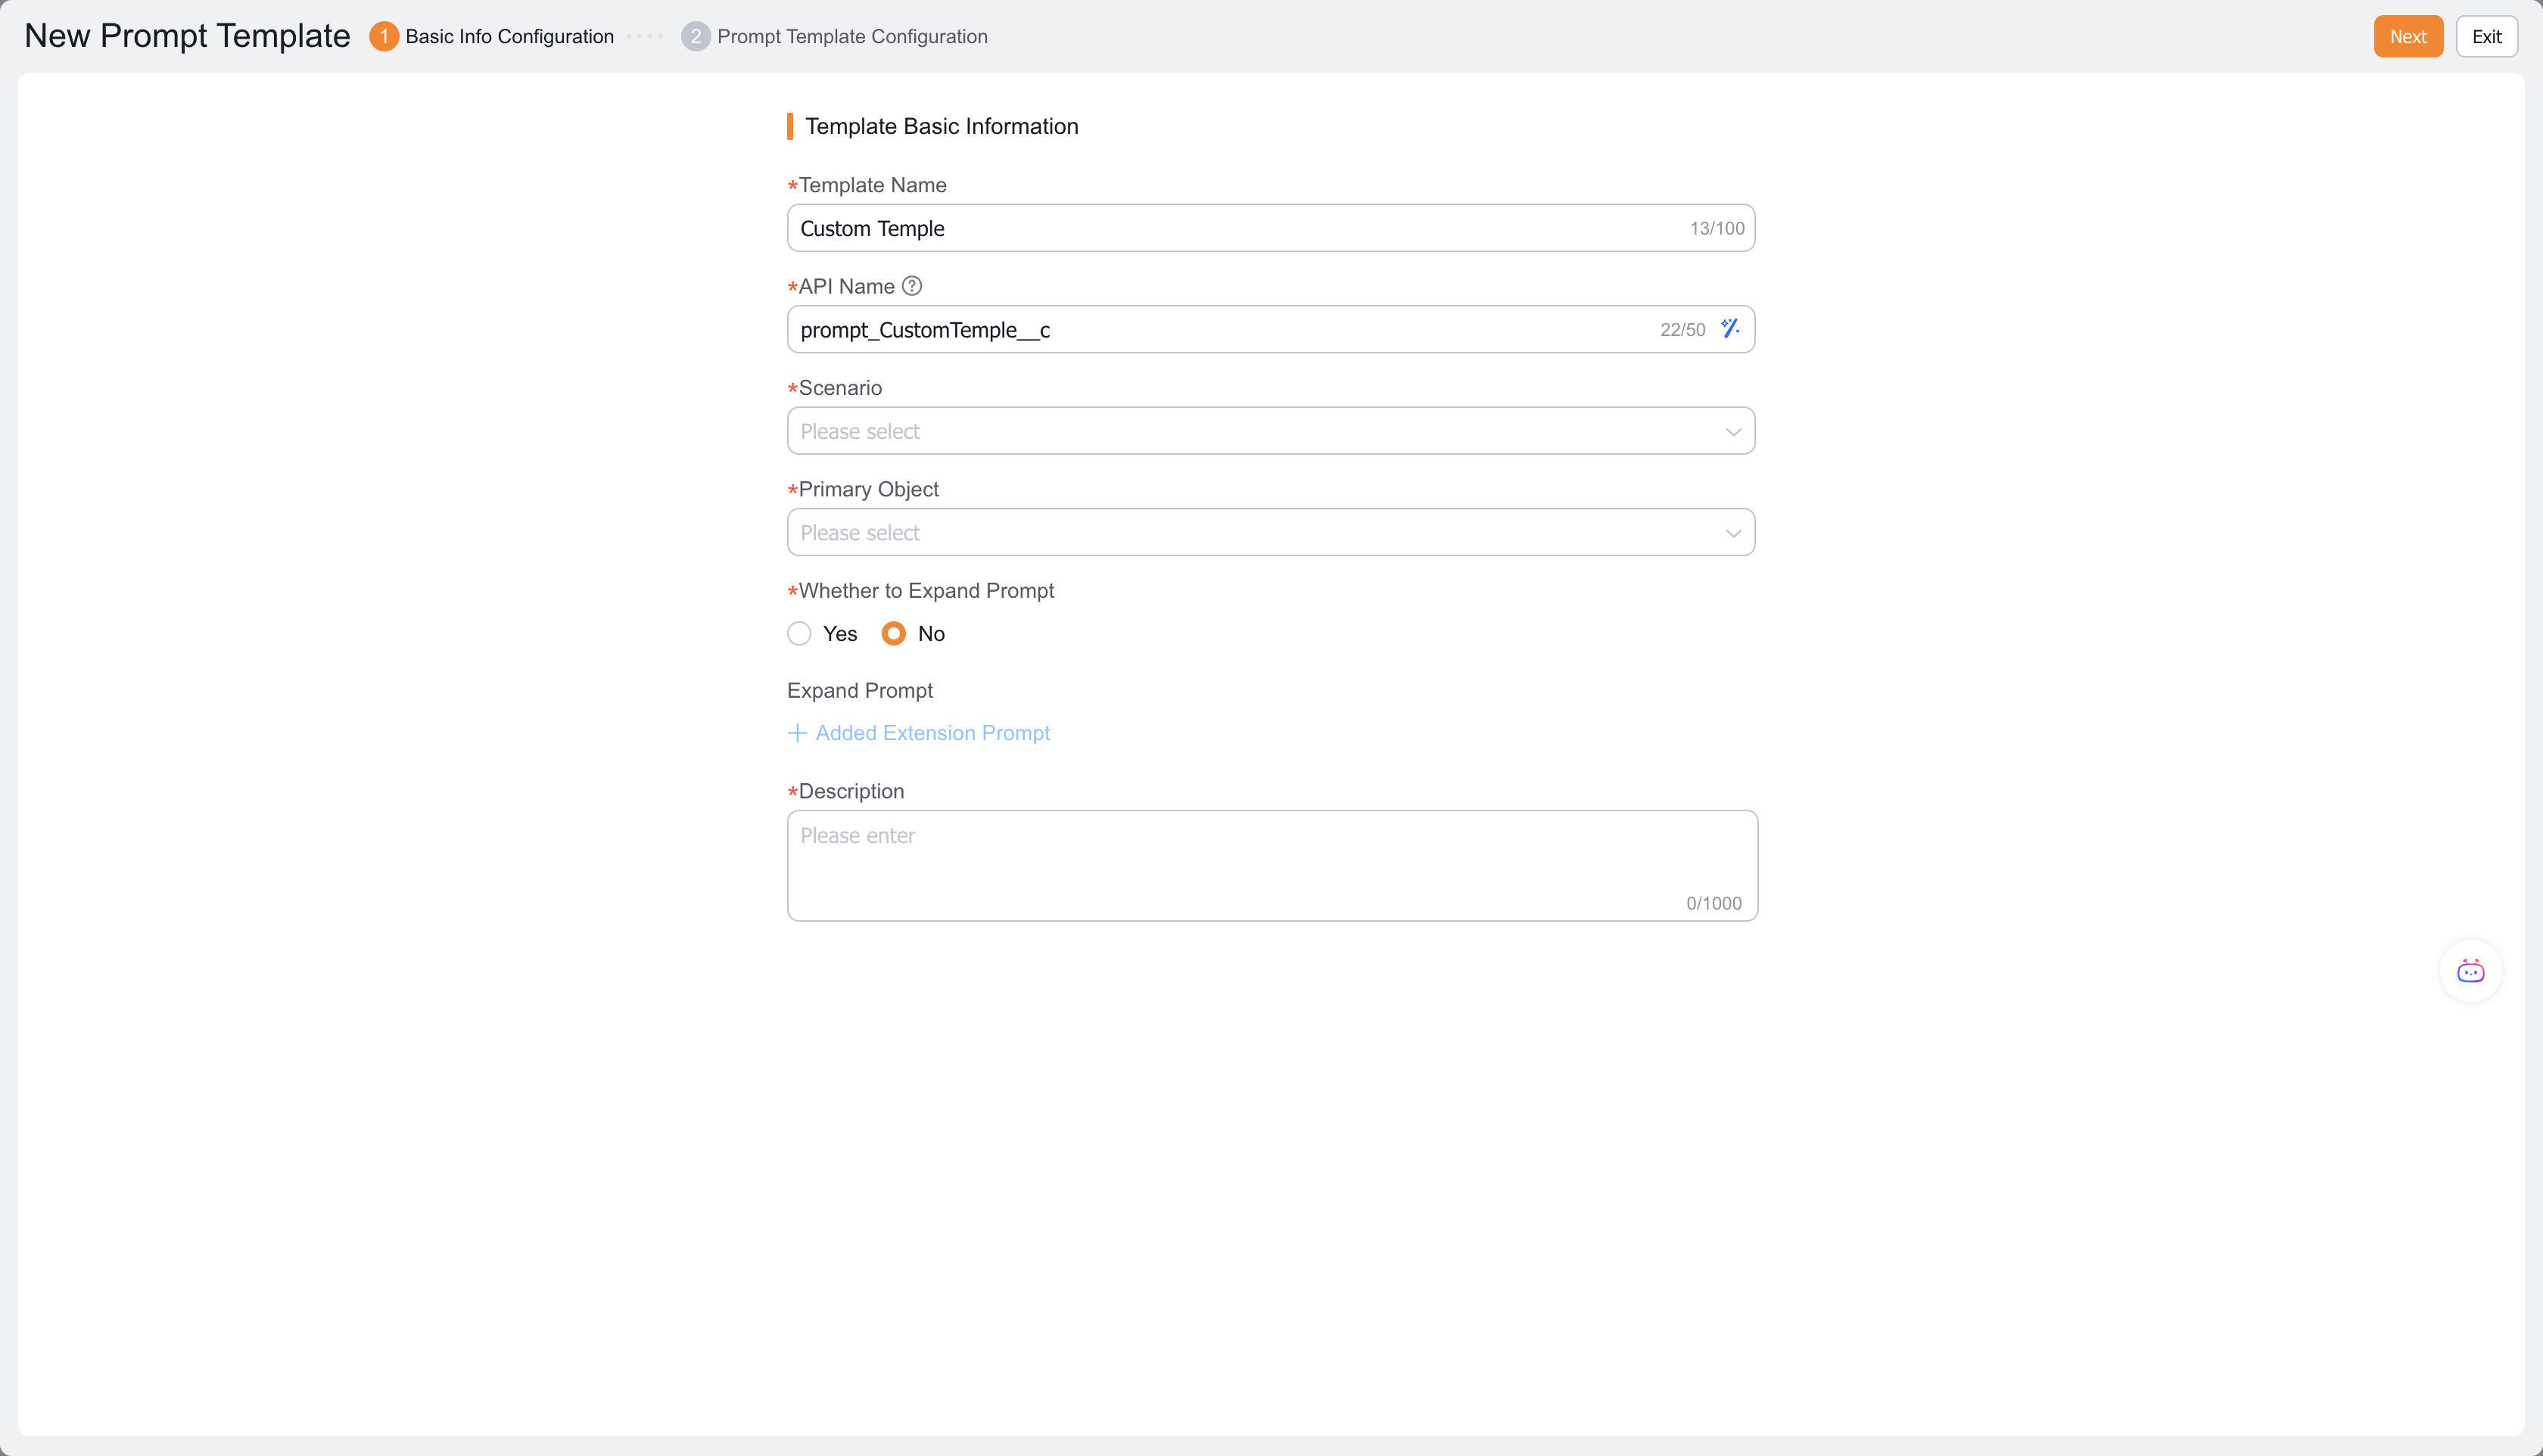
Task: Click the auto-generate API name wand icon
Action: coord(1730,329)
